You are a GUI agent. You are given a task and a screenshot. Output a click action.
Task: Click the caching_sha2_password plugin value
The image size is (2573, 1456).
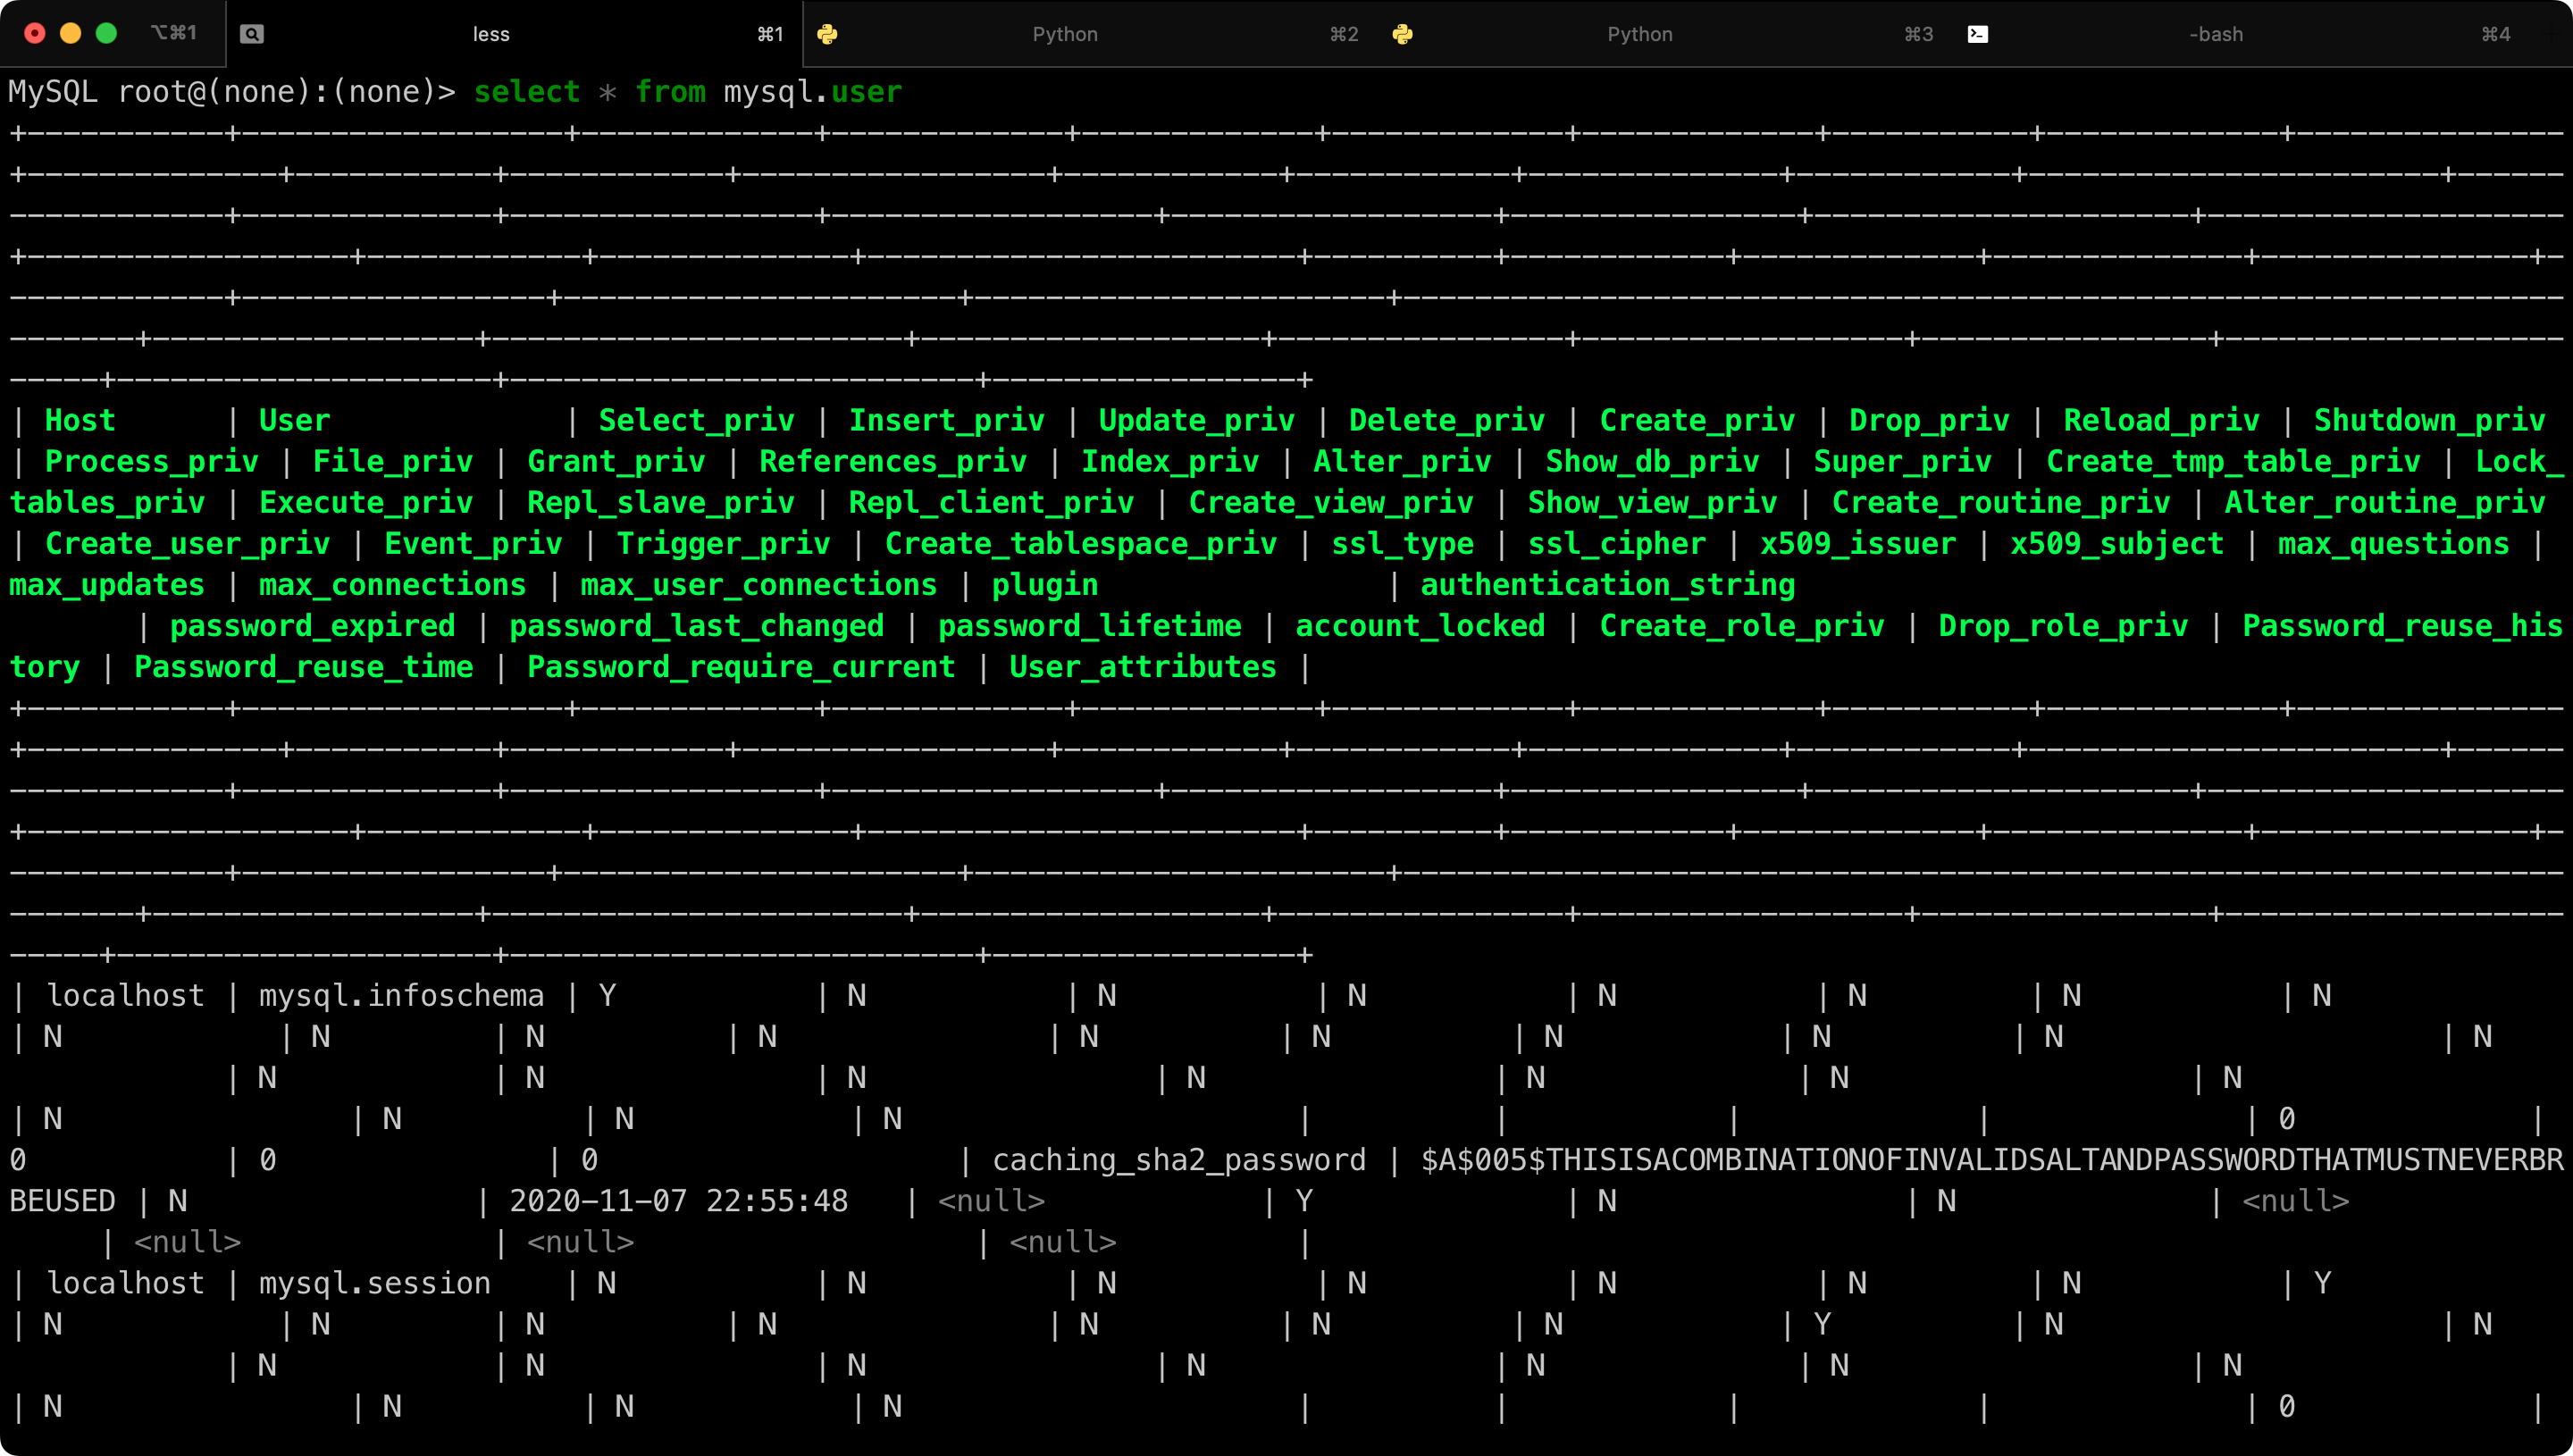(1178, 1160)
